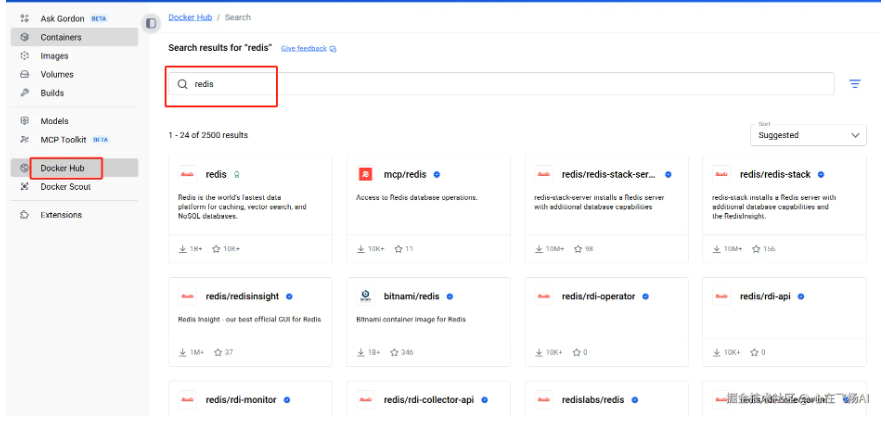This screenshot has height=432, width=885.
Task: Click verified badge next to redis/redisinsight
Action: [289, 296]
